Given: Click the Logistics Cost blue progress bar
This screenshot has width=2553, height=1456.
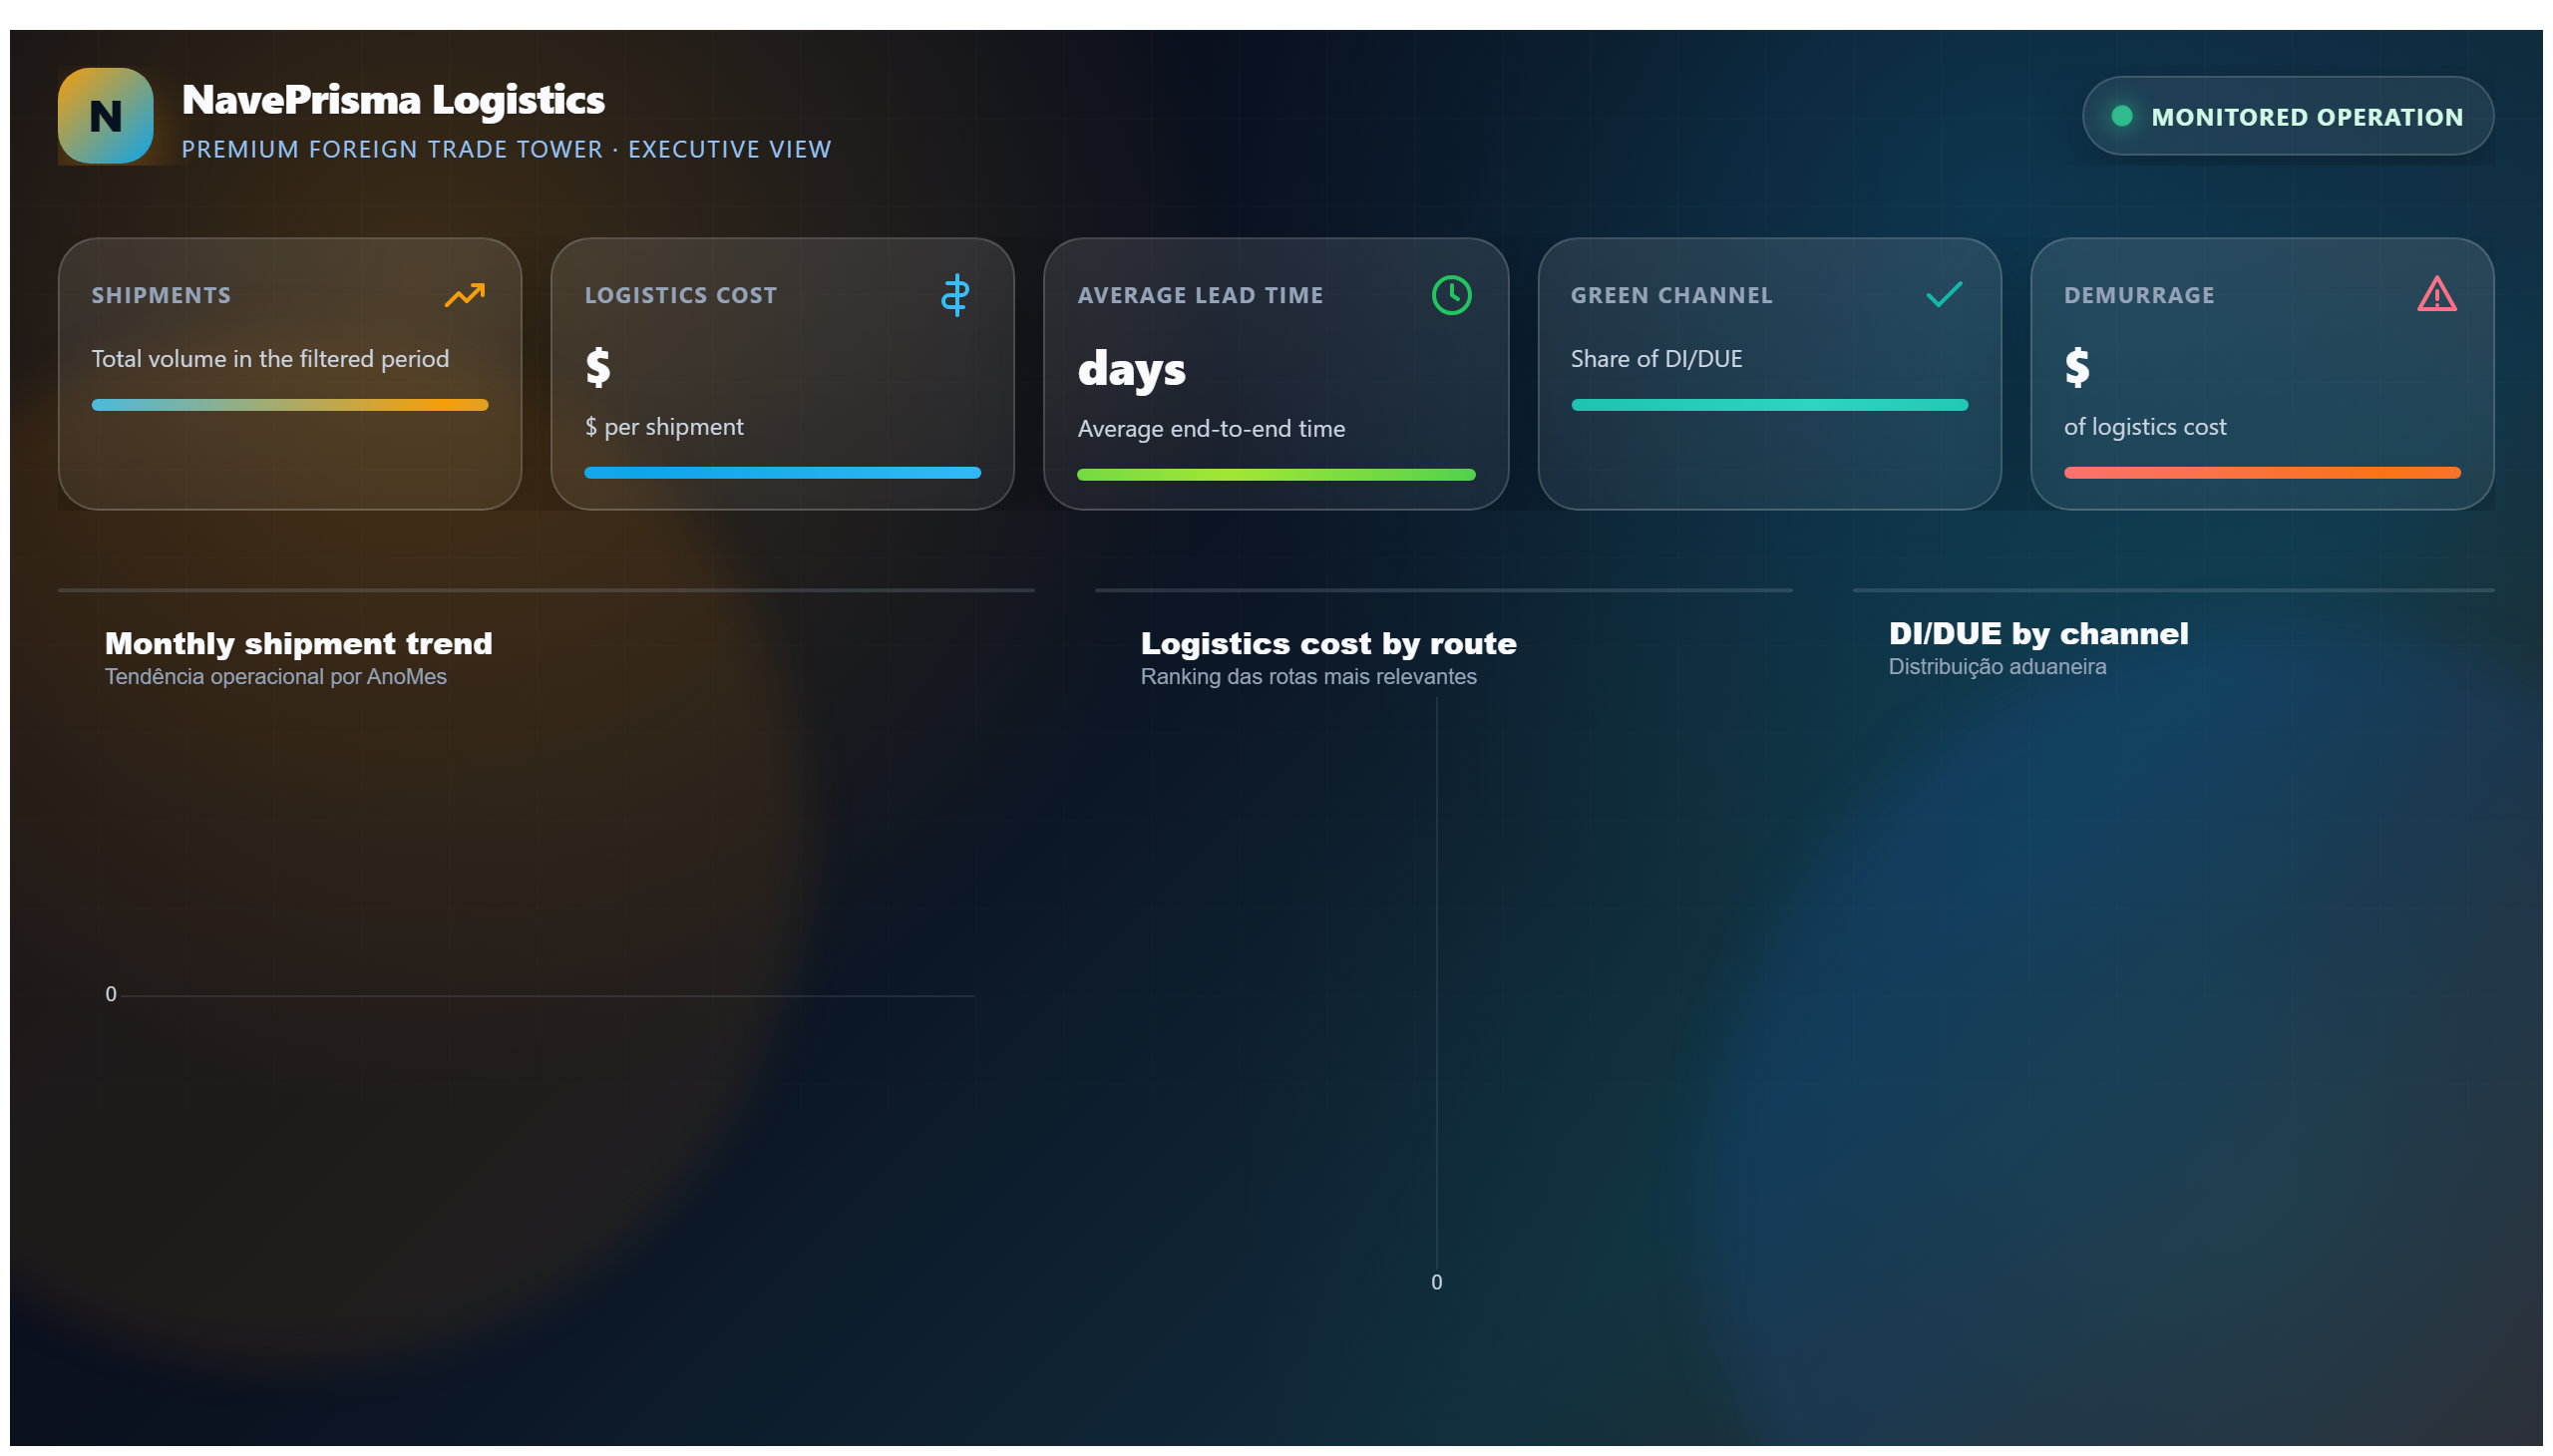Looking at the screenshot, I should point(782,473).
